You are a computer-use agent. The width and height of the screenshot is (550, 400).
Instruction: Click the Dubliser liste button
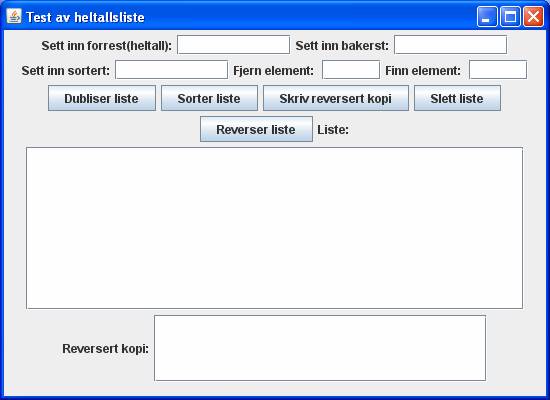(102, 98)
